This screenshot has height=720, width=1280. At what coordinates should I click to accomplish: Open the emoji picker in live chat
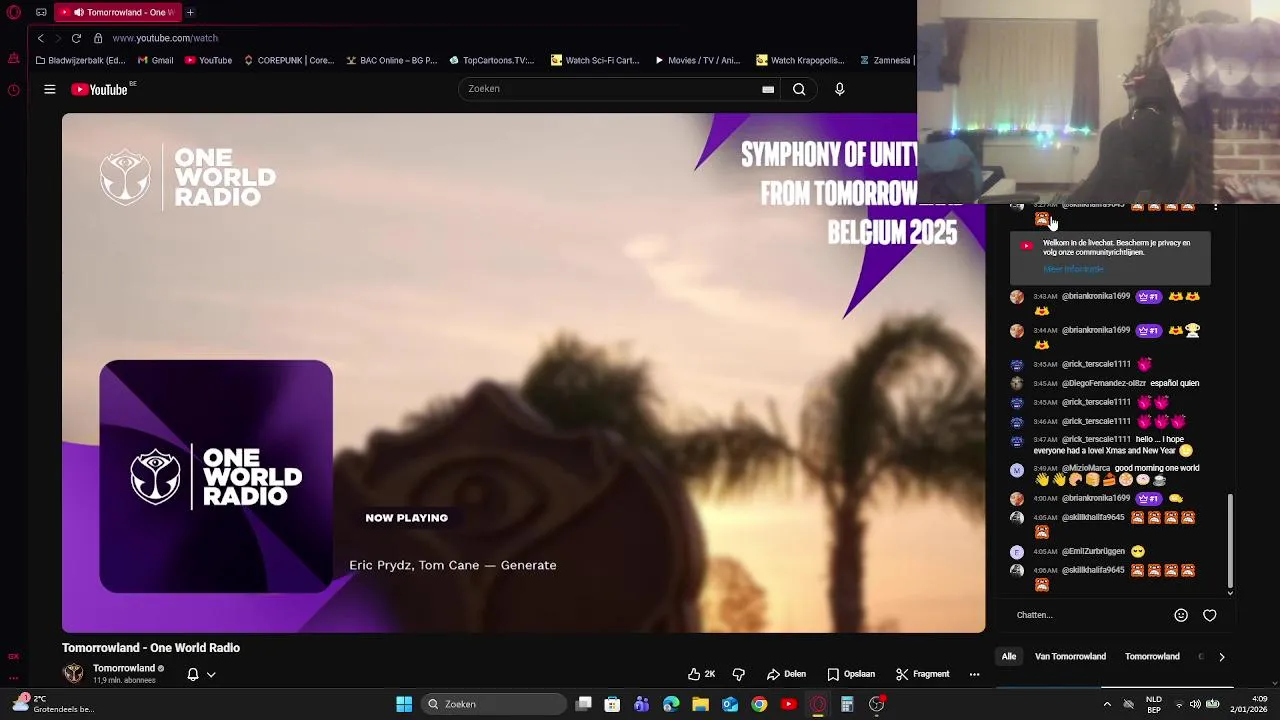point(1181,615)
